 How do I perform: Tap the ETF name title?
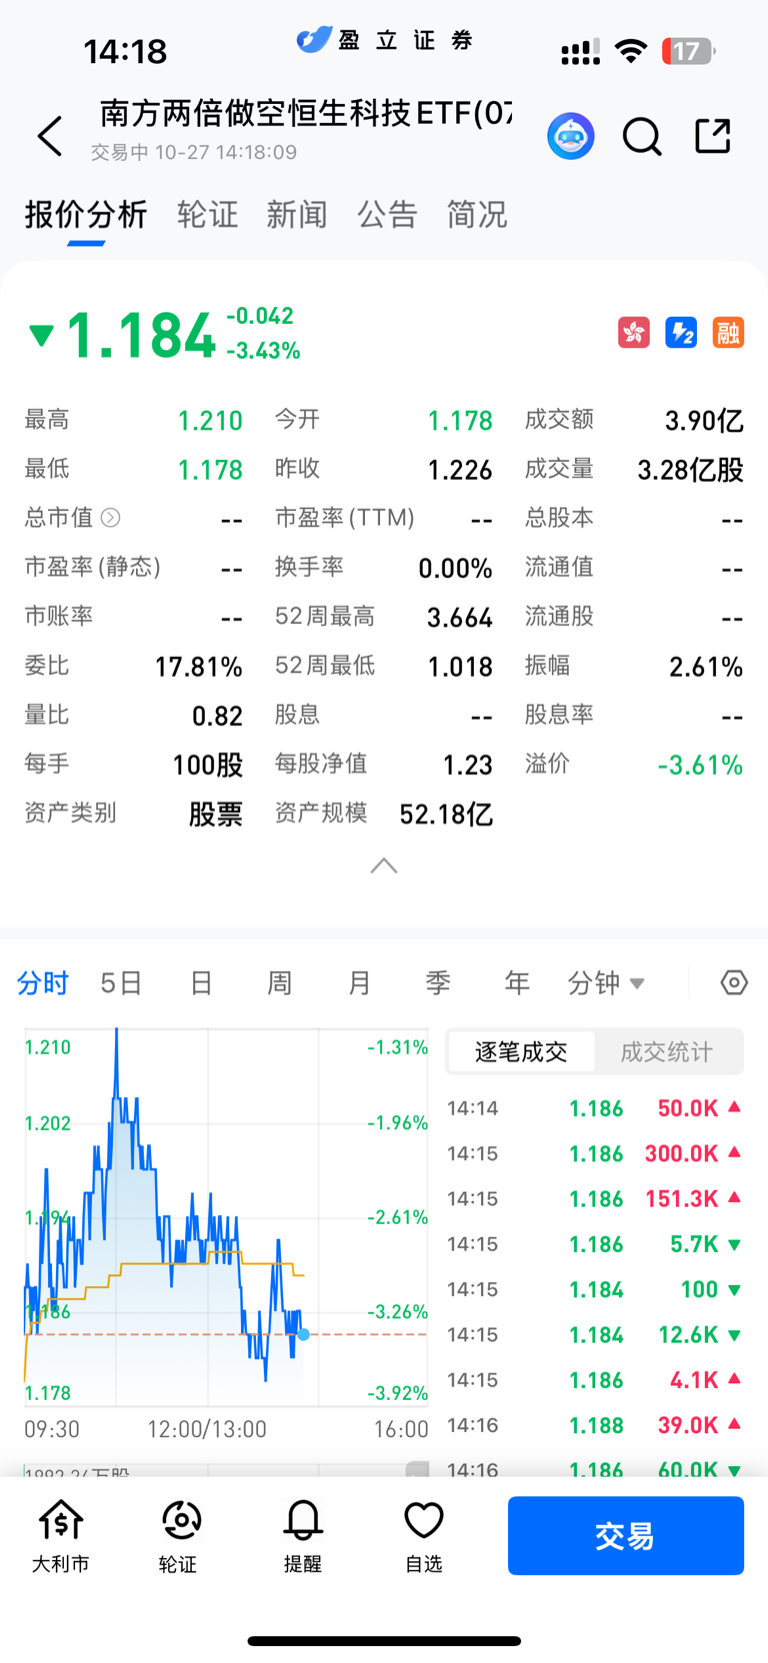click(x=306, y=113)
